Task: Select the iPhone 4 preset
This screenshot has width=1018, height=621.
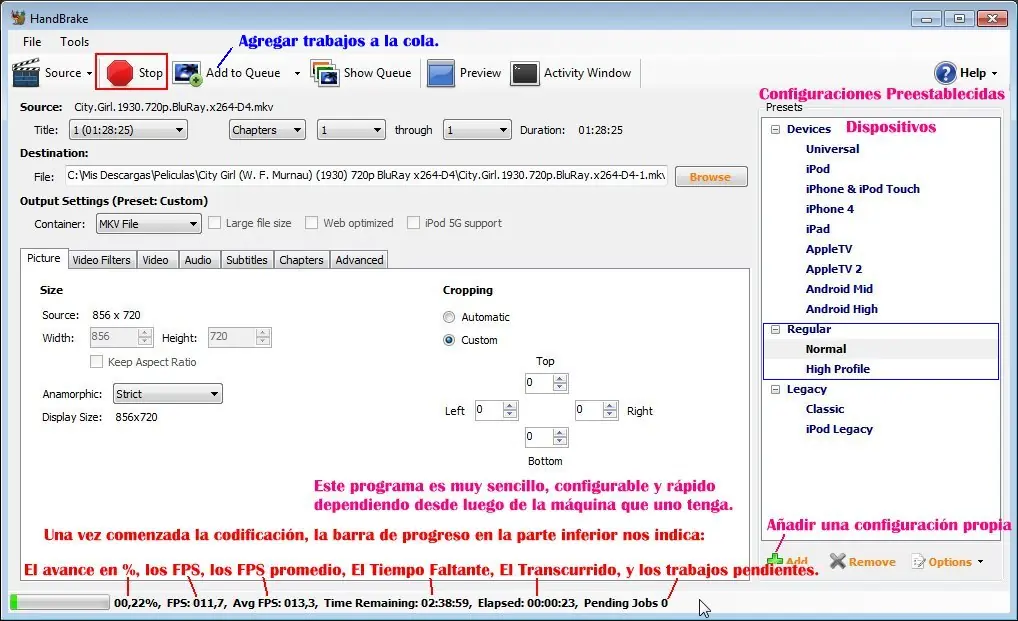Action: 830,210
